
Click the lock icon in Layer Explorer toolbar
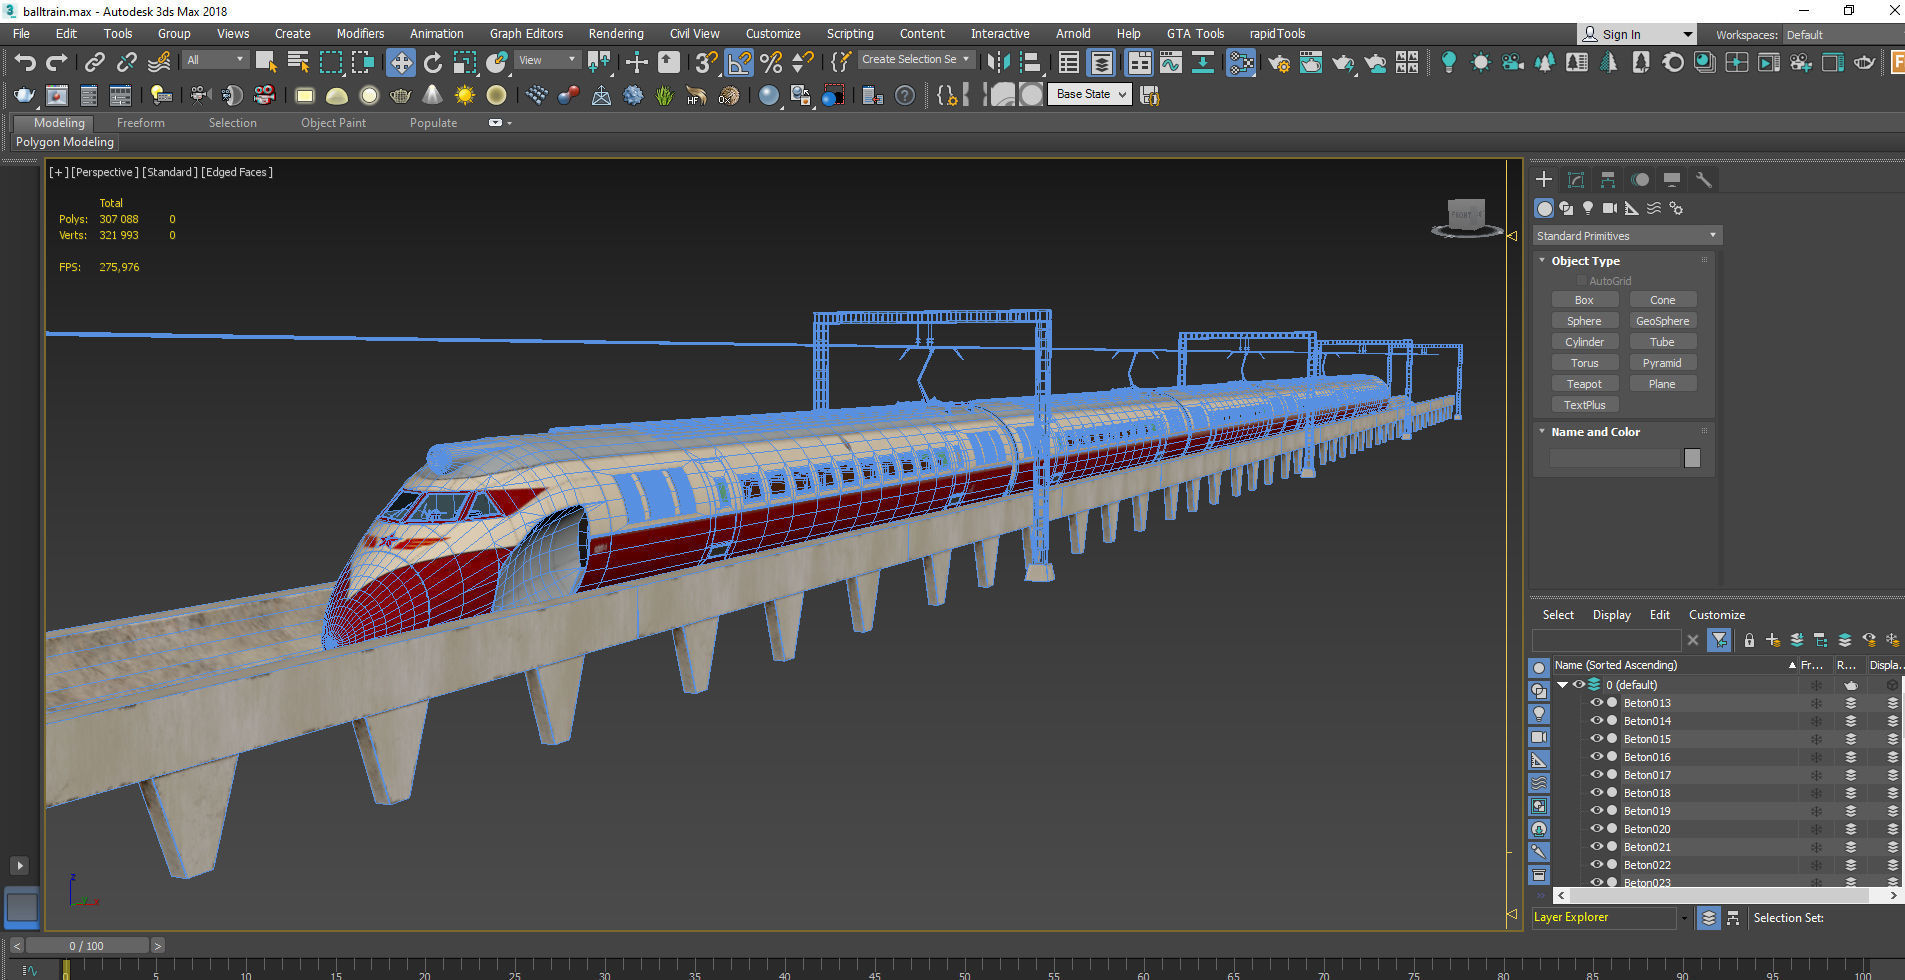[x=1749, y=640]
